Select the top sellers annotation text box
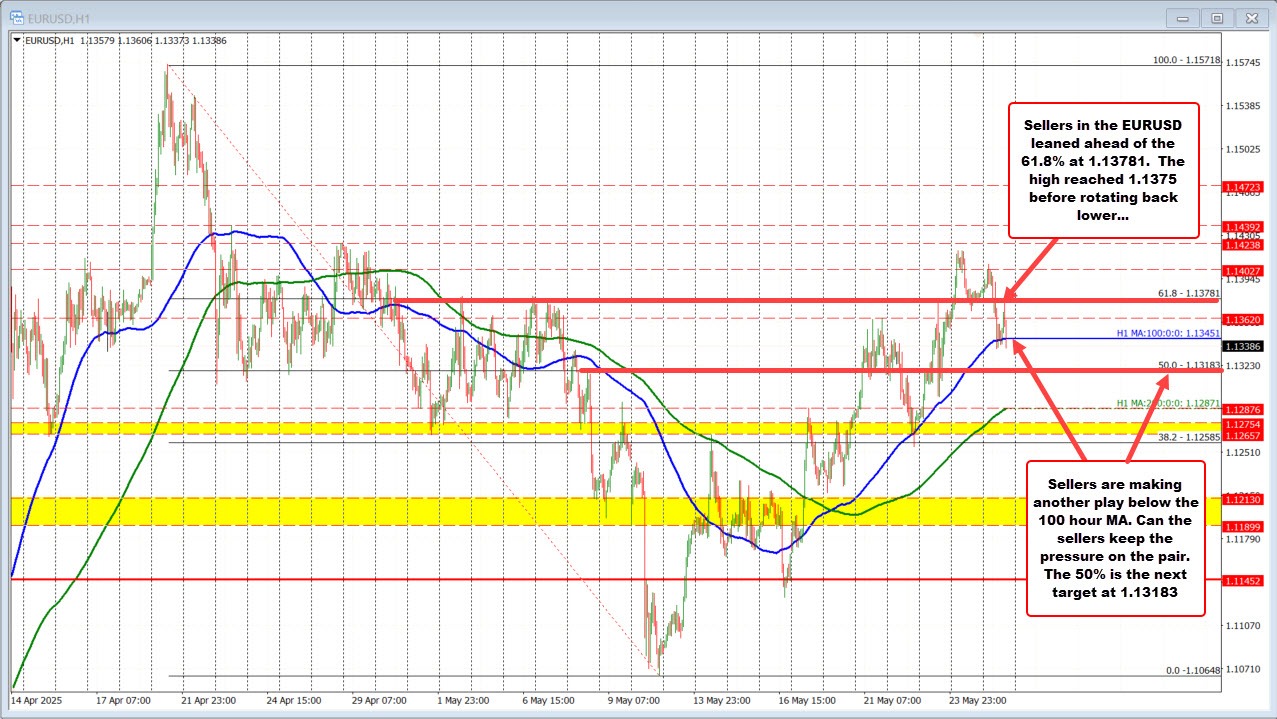Viewport: 1277px width, 719px height. (x=1102, y=169)
